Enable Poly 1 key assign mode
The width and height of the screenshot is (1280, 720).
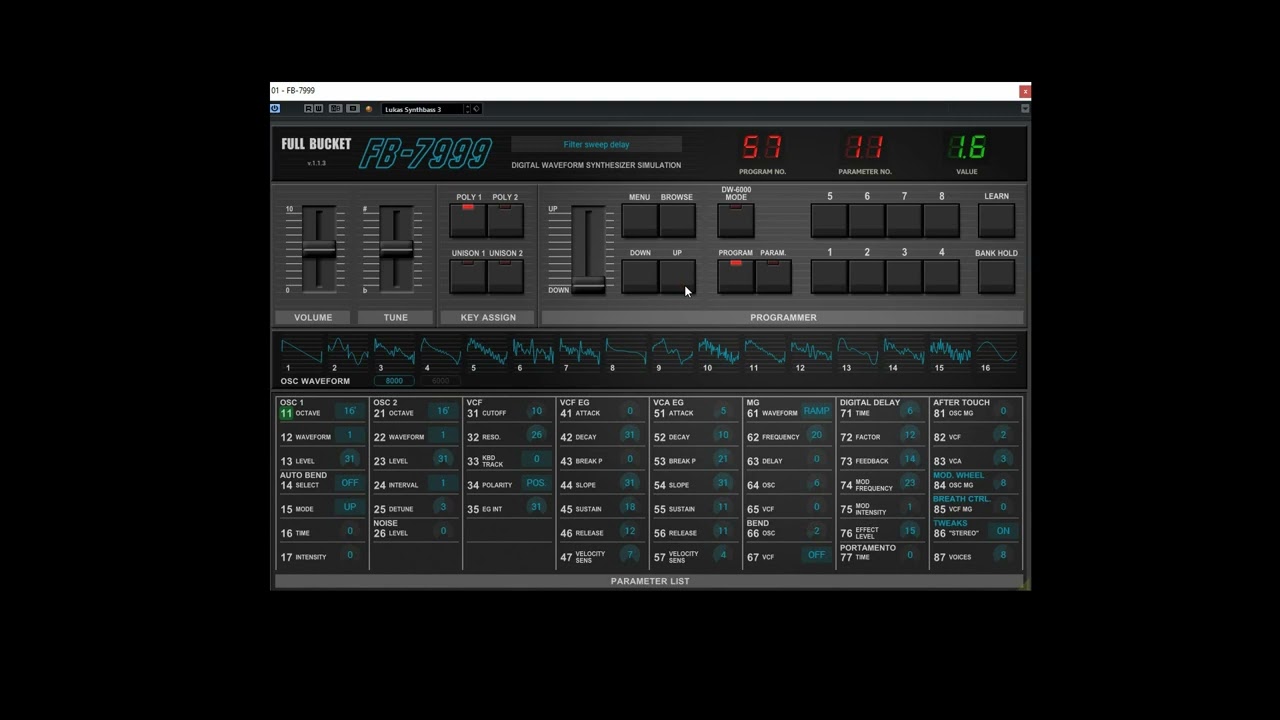point(468,220)
